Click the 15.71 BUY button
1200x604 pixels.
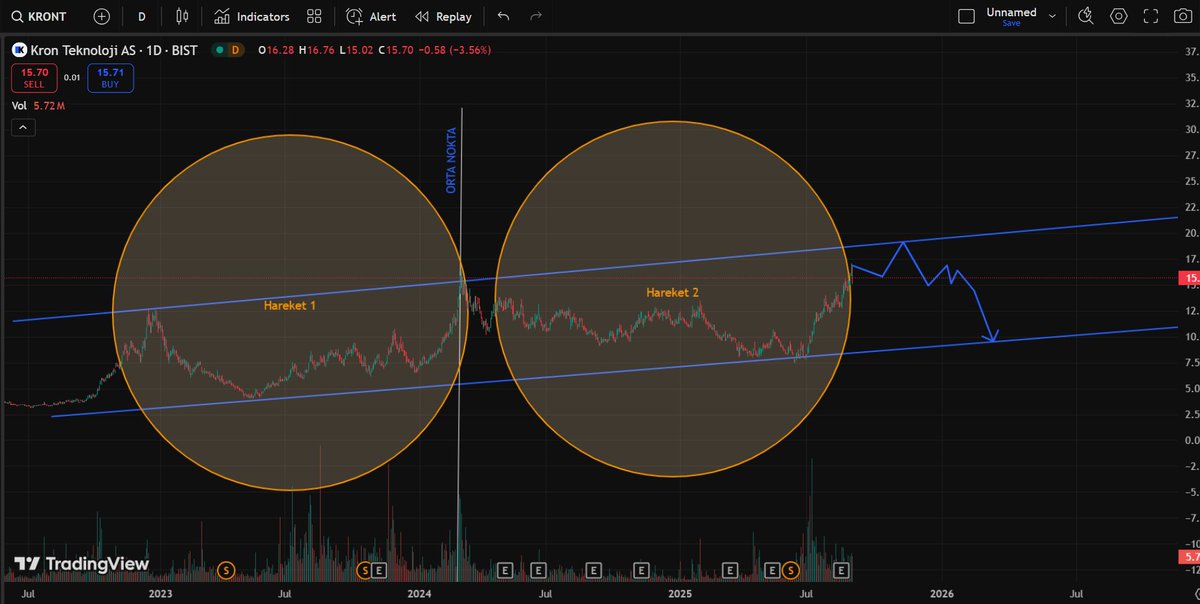click(110, 77)
